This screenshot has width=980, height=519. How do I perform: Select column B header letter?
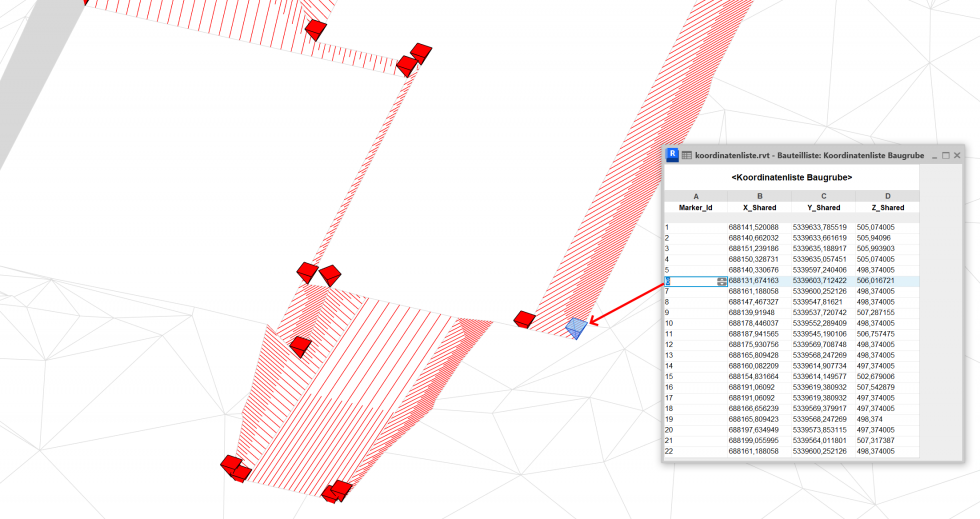click(x=759, y=196)
